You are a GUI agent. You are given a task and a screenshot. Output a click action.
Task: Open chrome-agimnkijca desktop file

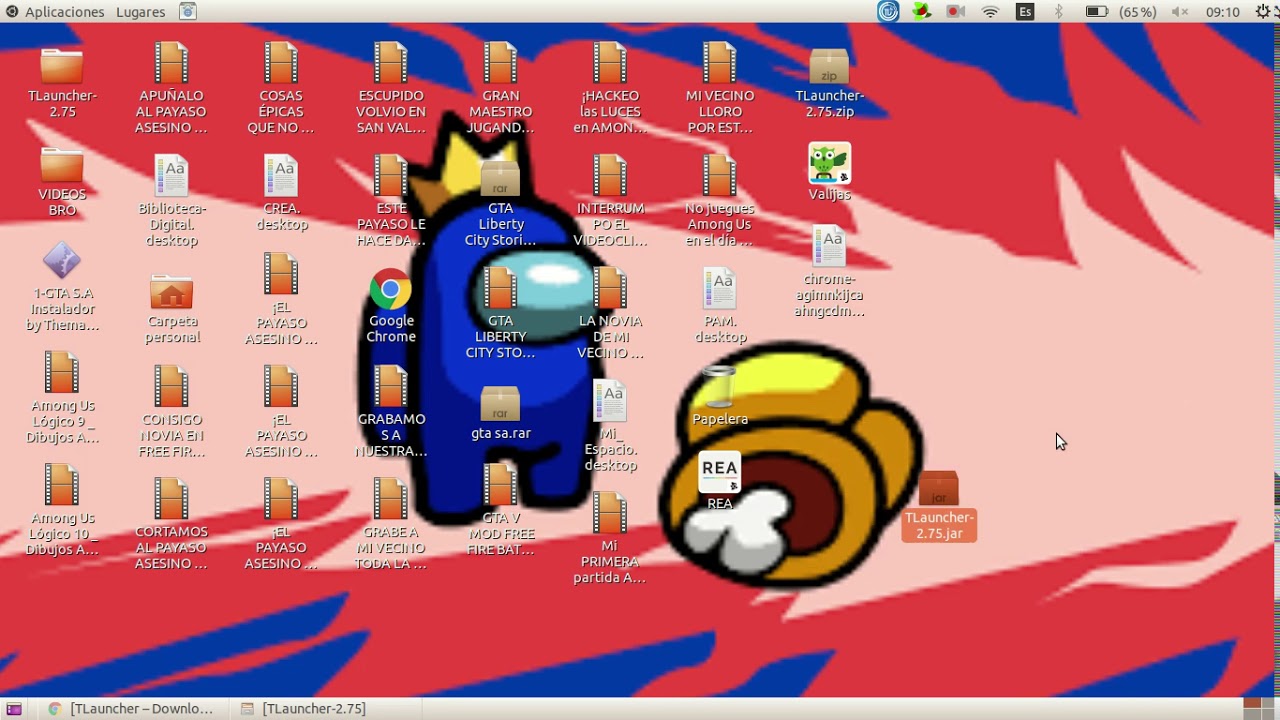tap(829, 247)
